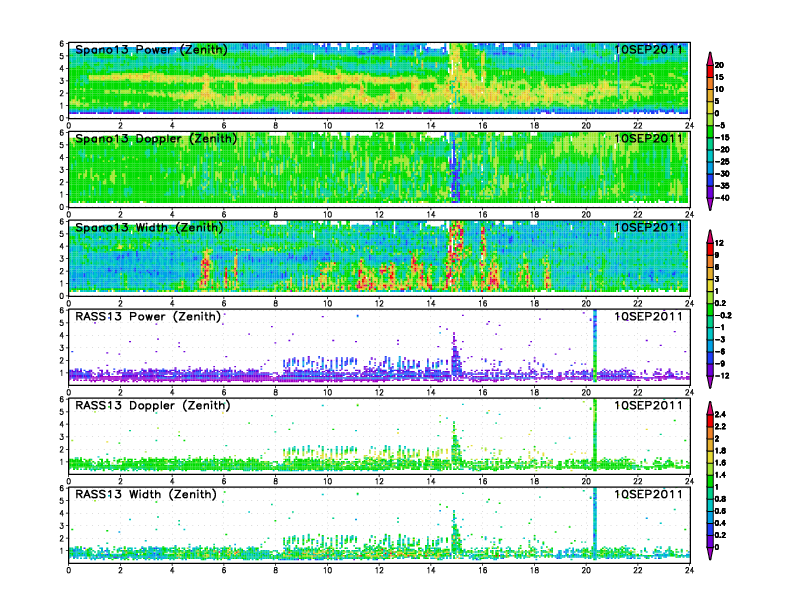
Task: Select the 10SEP2011 date in RASS13 Doppler panel
Action: point(648,405)
